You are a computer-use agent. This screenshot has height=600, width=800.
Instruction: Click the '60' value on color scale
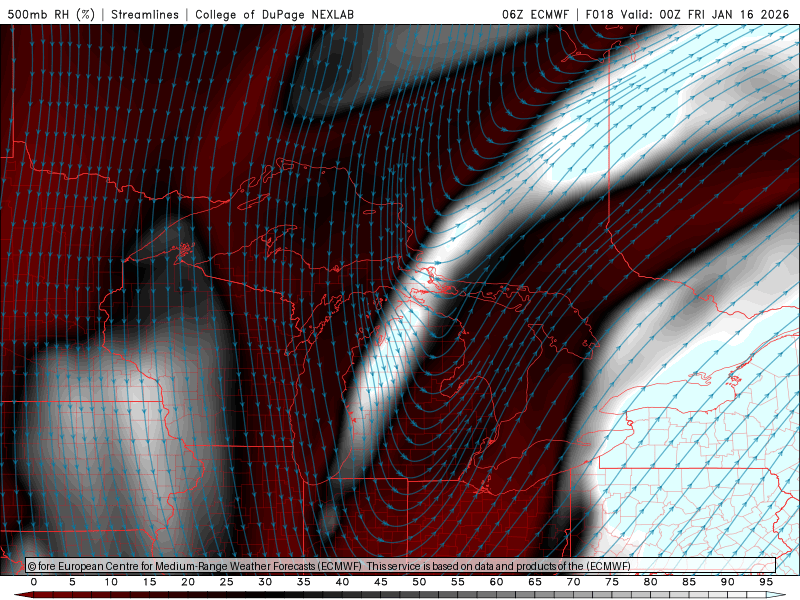496,582
